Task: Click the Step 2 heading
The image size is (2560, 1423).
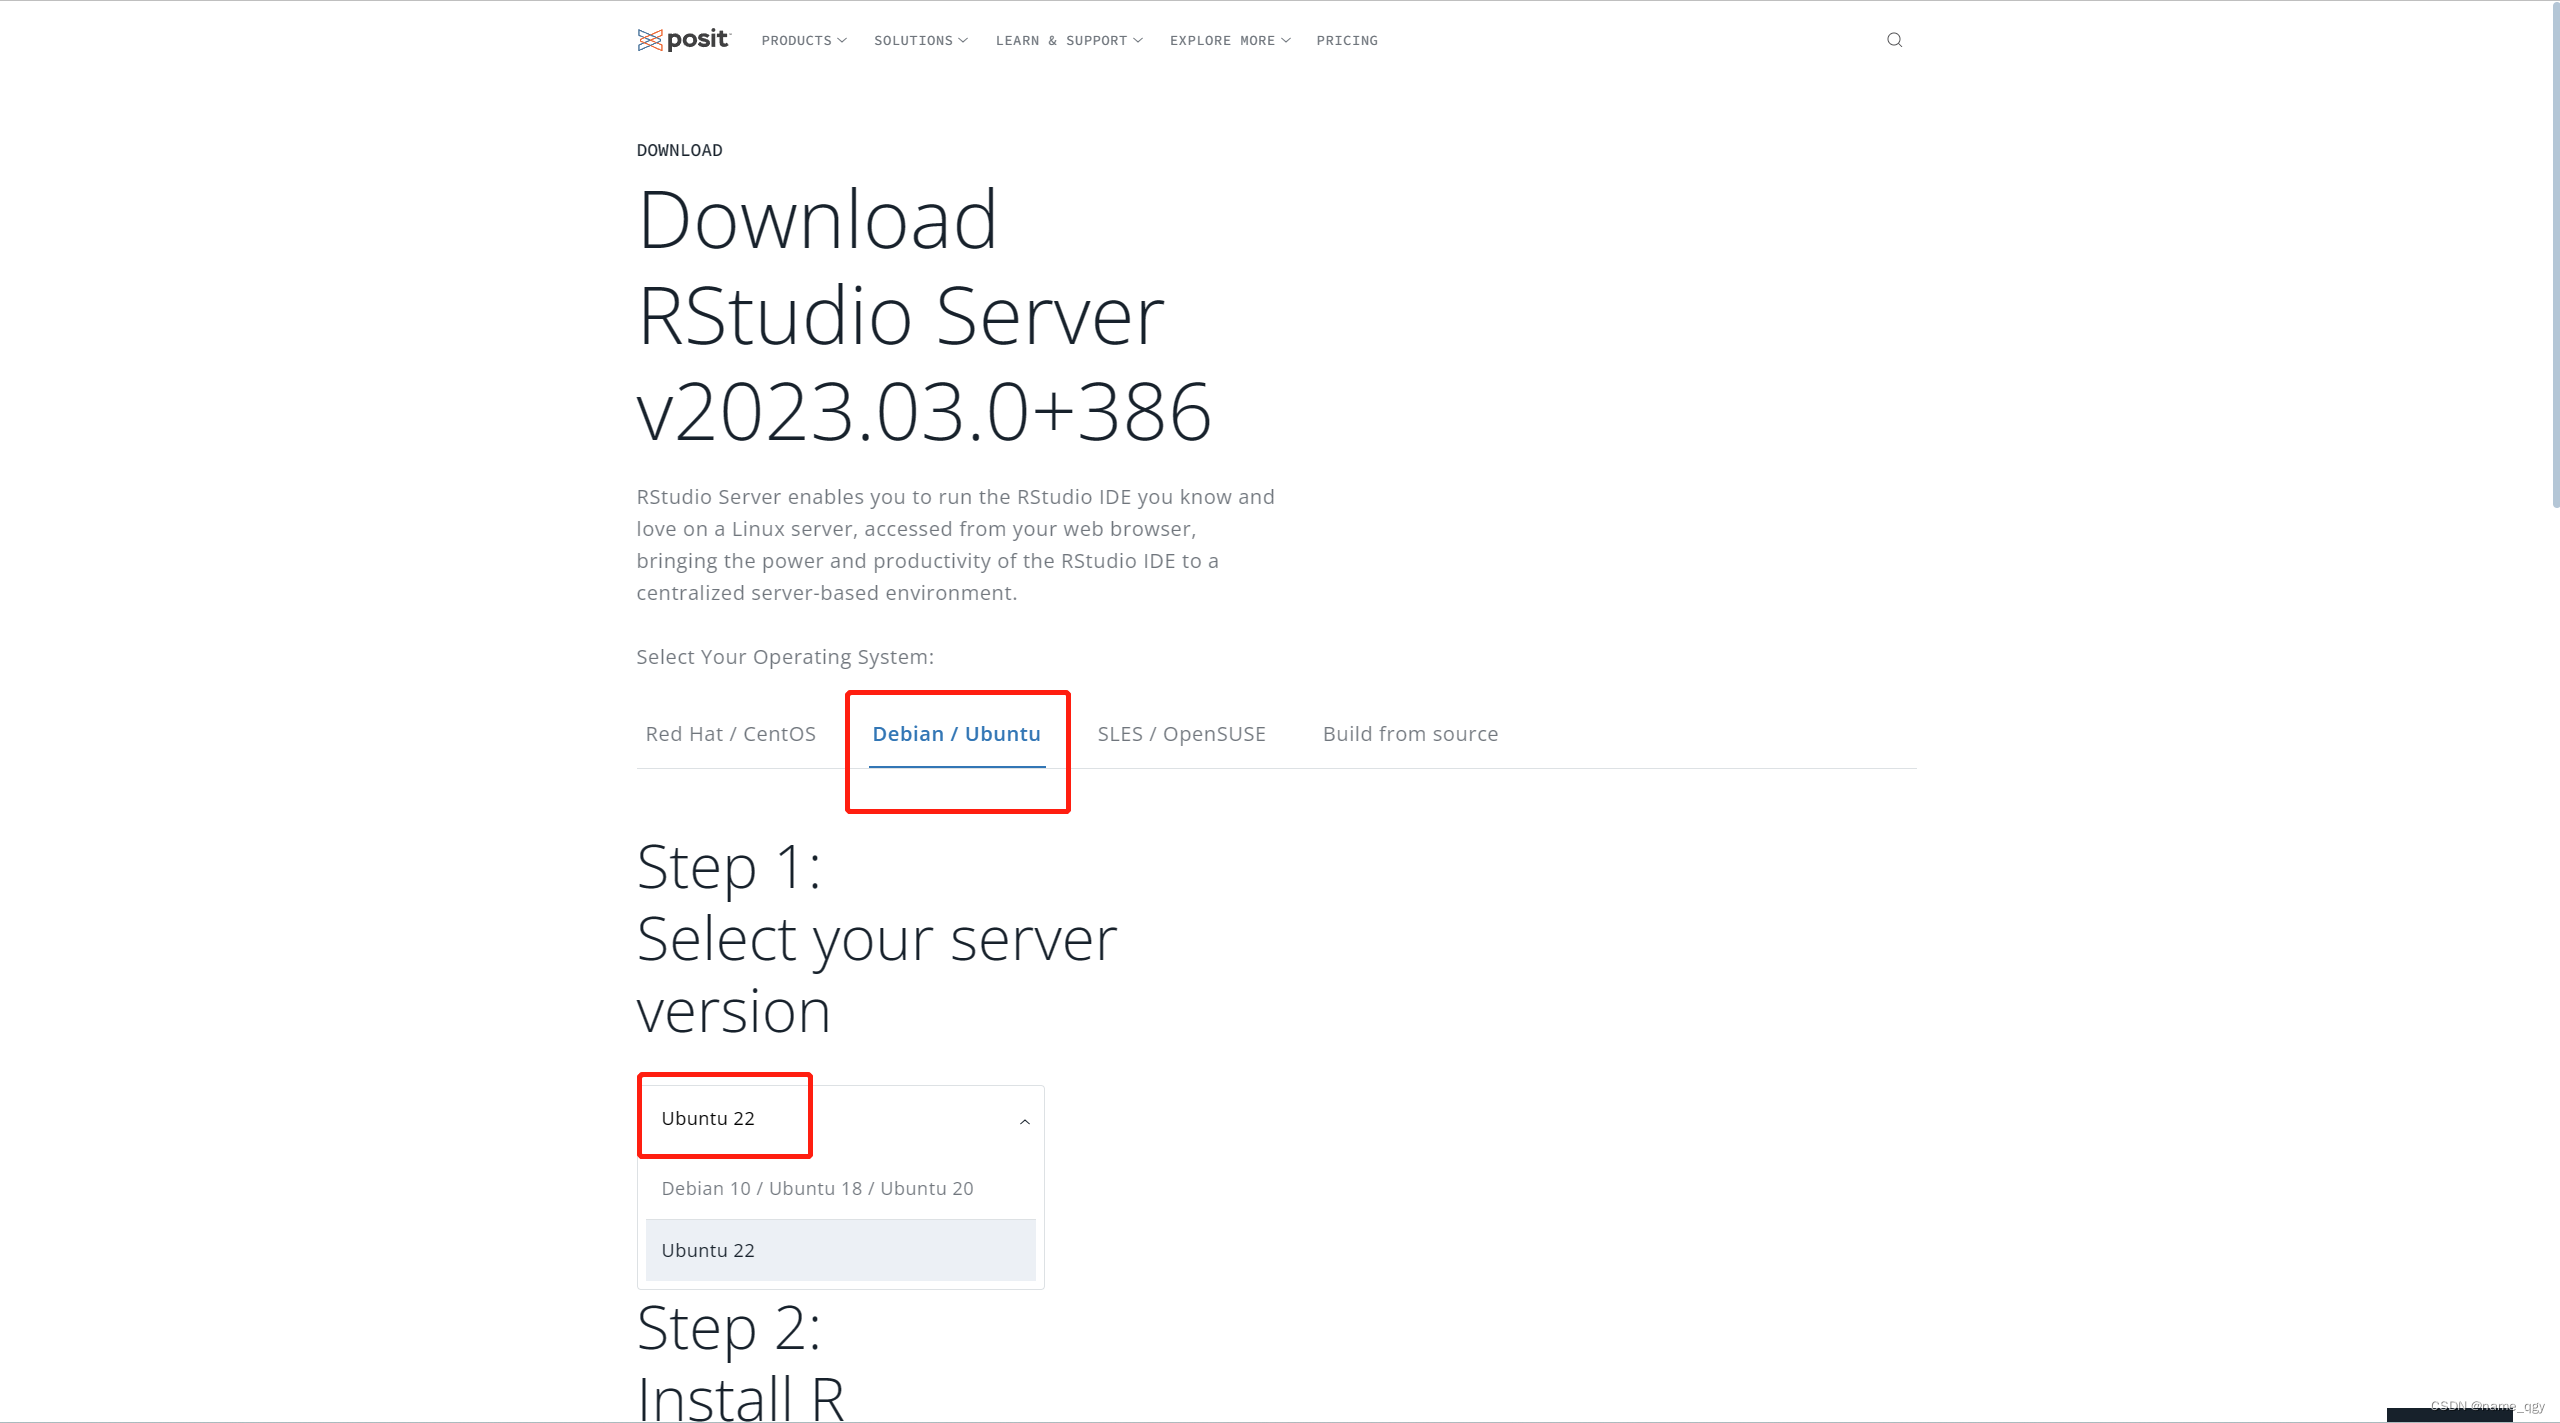Action: click(740, 1360)
